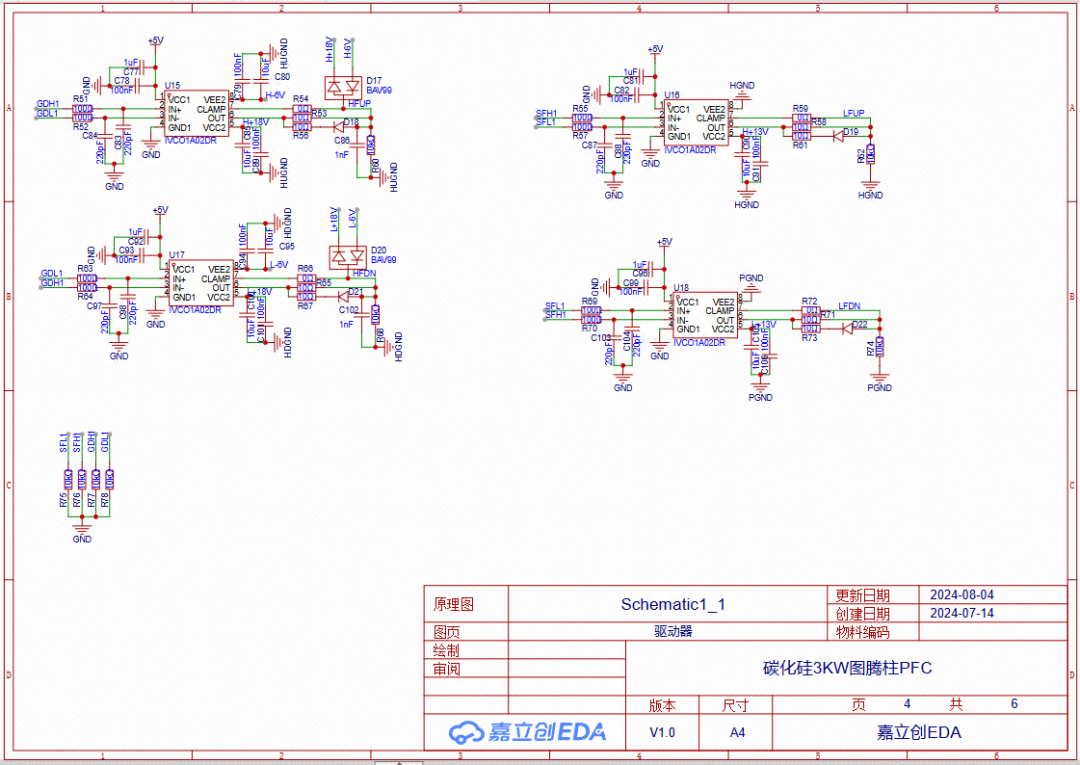Select the R75 pull-down resistor
The width and height of the screenshot is (1080, 765).
tap(68, 479)
